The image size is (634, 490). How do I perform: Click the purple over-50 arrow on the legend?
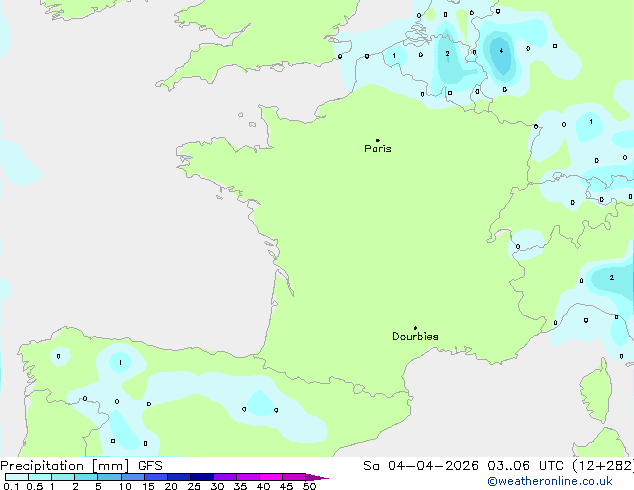point(317,477)
